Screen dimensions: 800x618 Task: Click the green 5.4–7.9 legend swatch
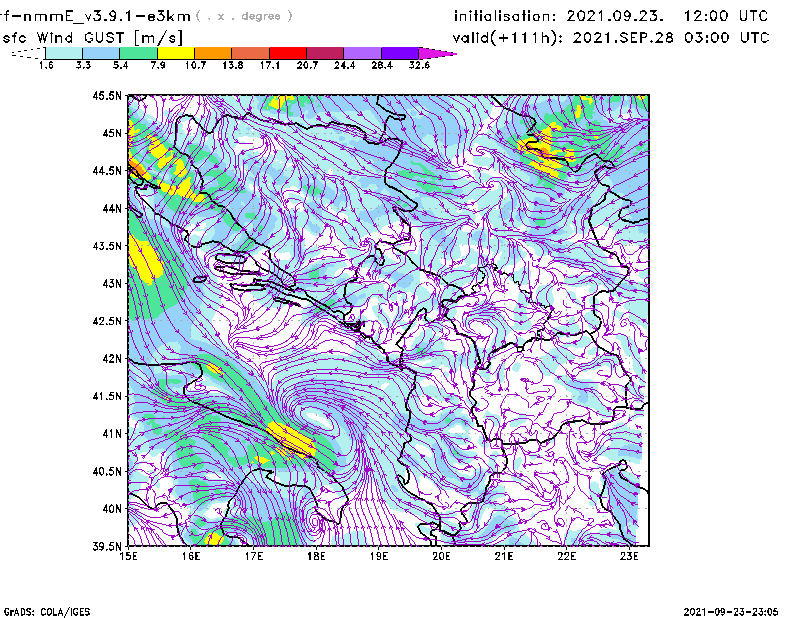click(138, 53)
